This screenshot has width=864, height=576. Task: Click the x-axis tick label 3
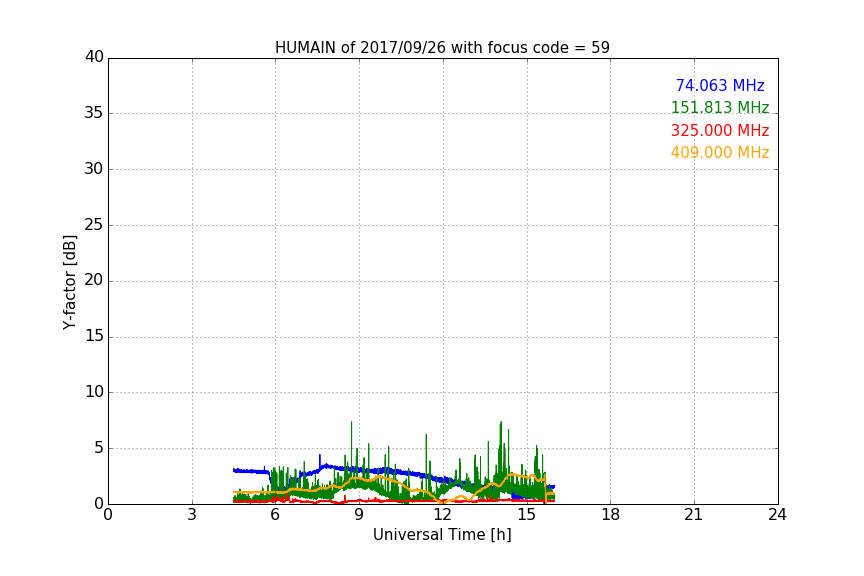point(192,515)
